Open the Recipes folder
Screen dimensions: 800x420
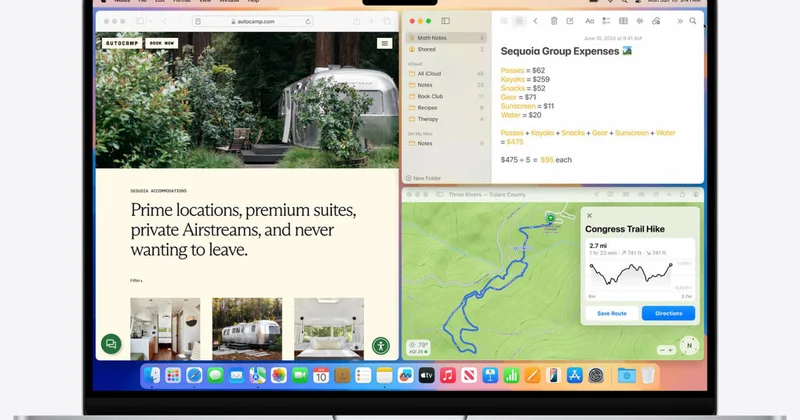coord(446,108)
